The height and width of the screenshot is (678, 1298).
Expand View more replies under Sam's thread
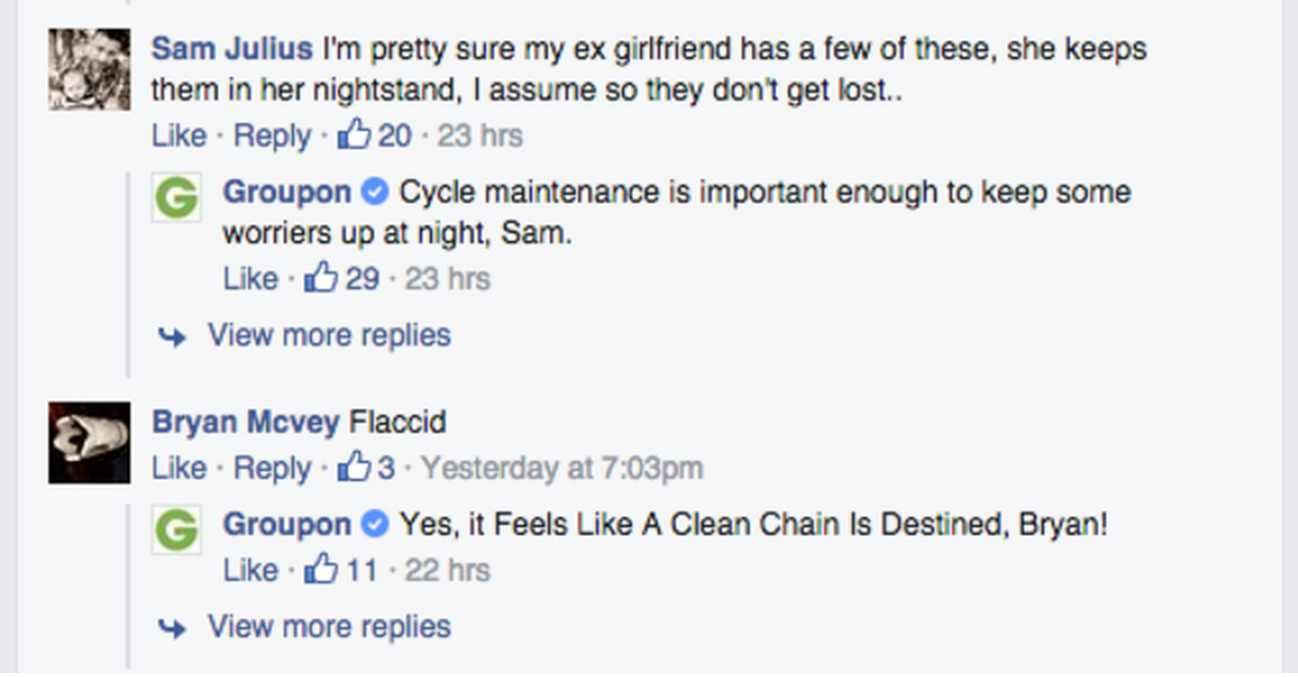coord(328,335)
